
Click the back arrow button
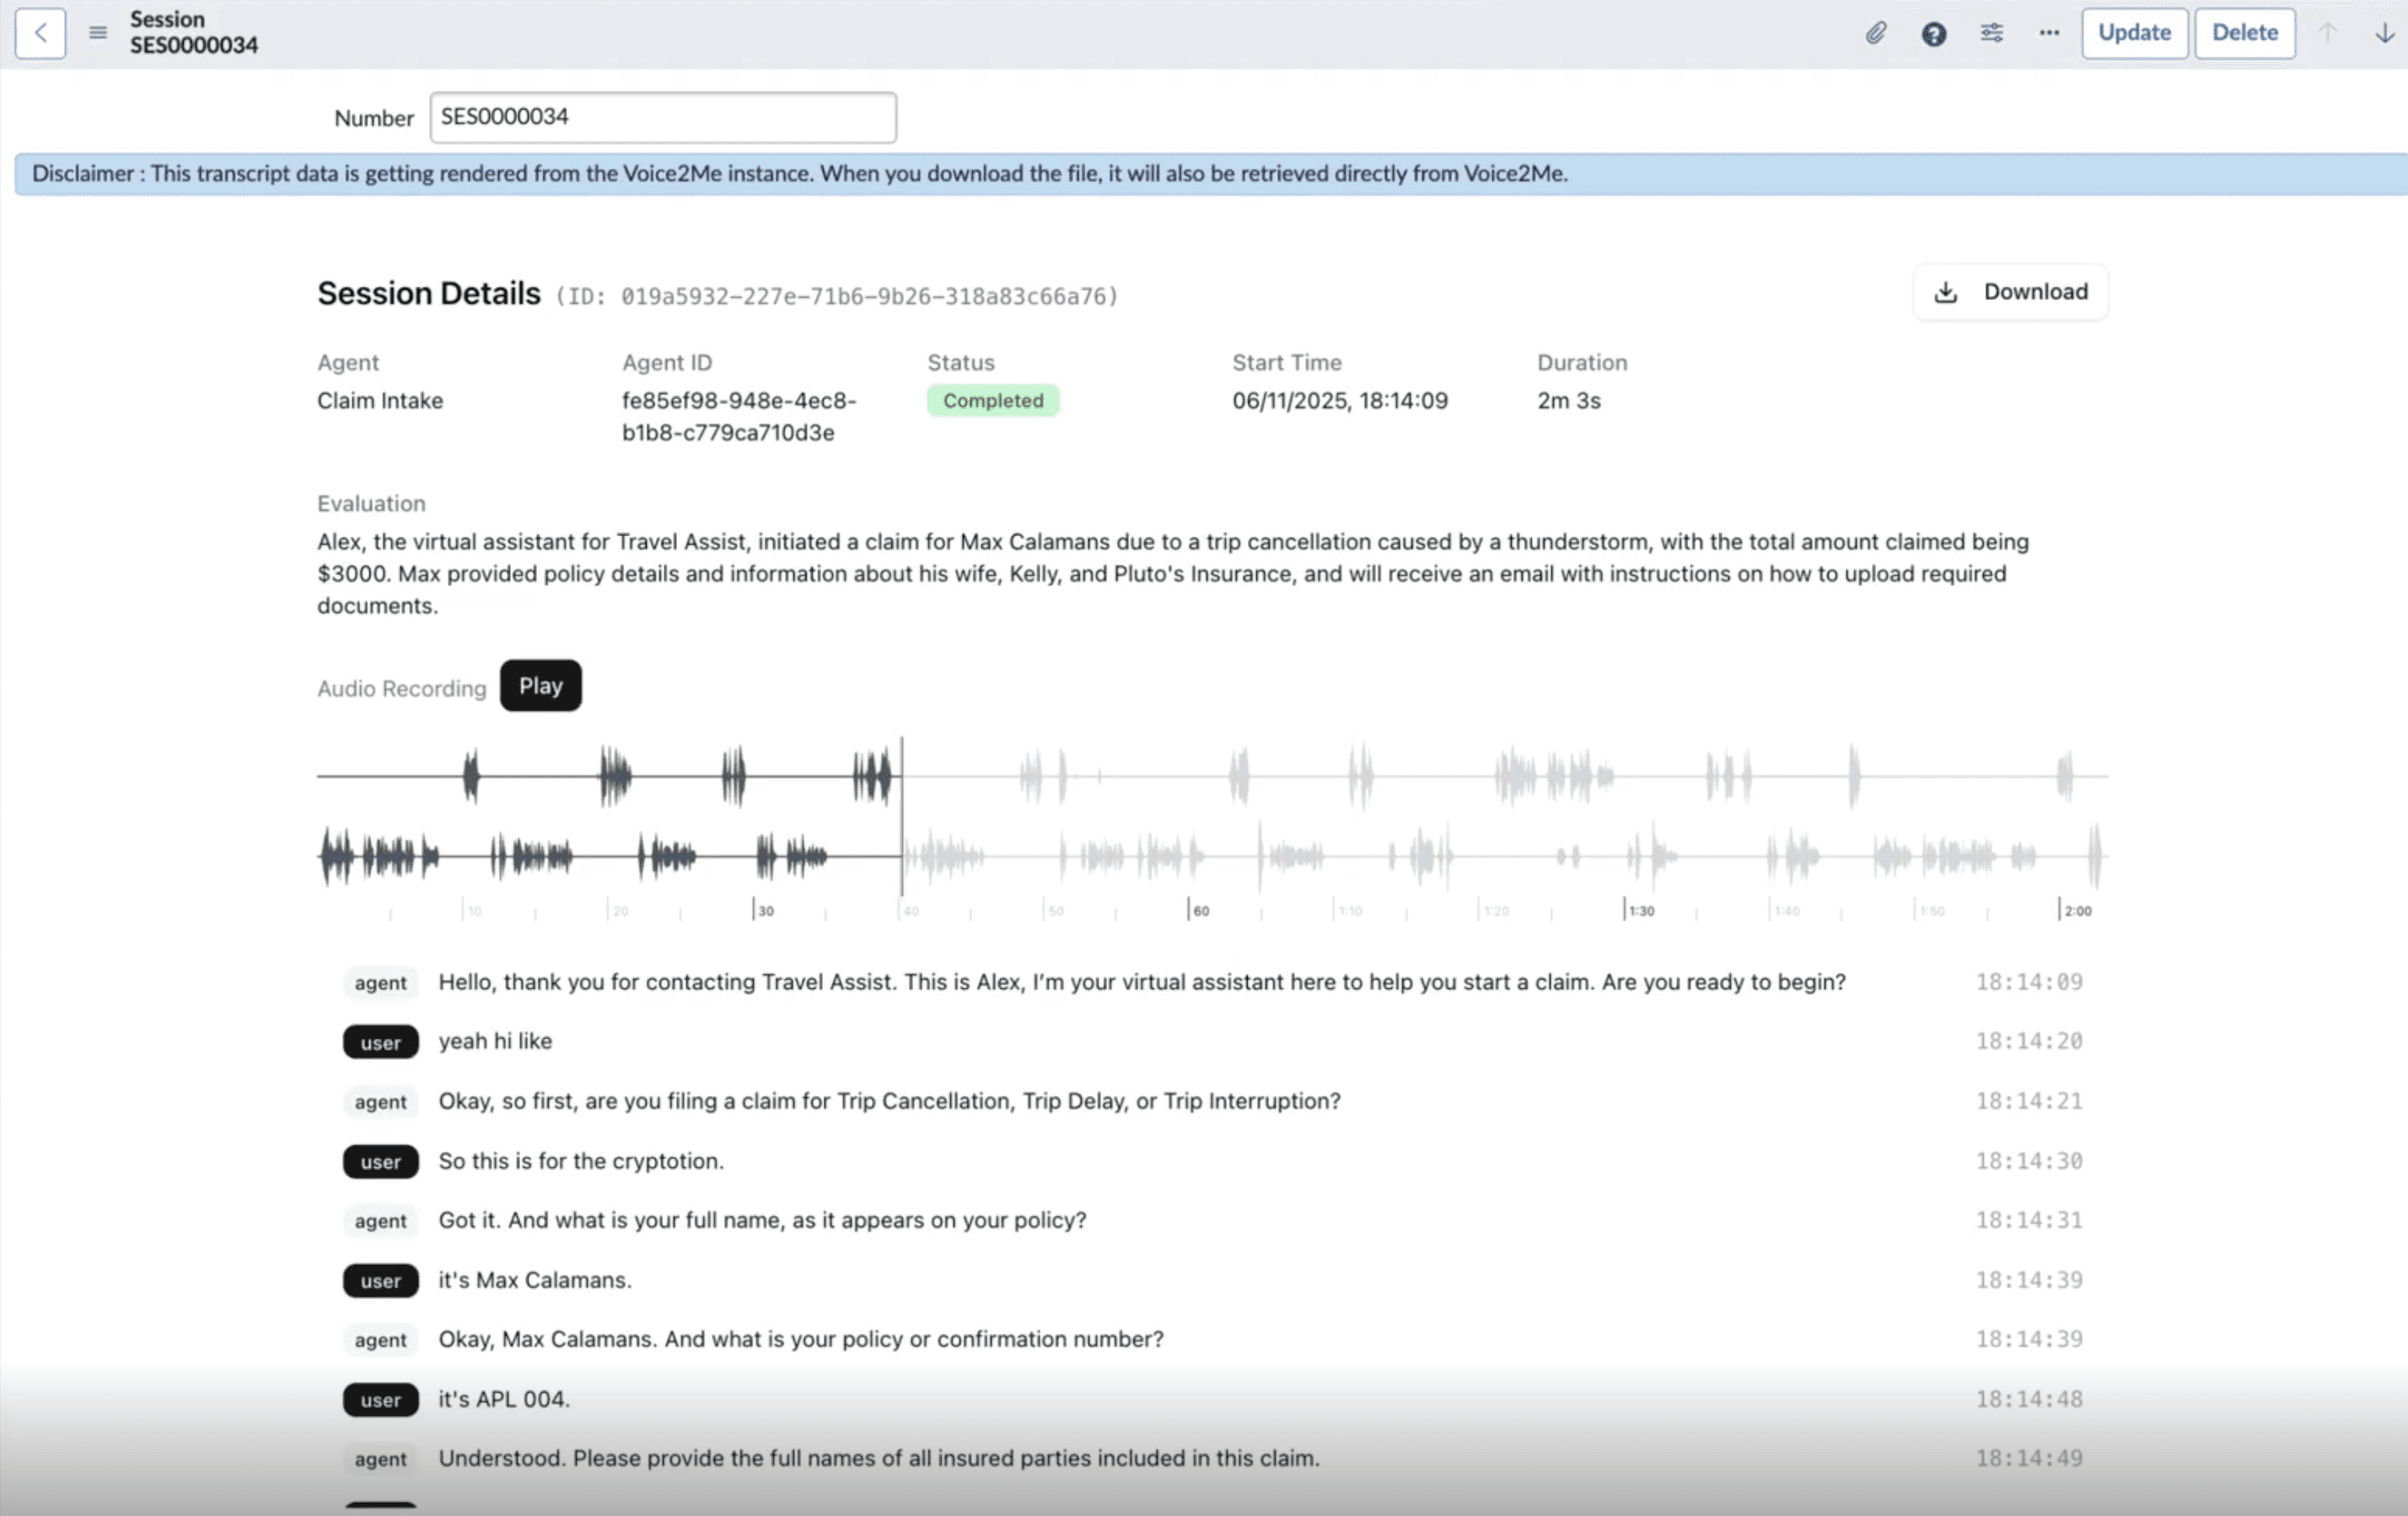[40, 33]
